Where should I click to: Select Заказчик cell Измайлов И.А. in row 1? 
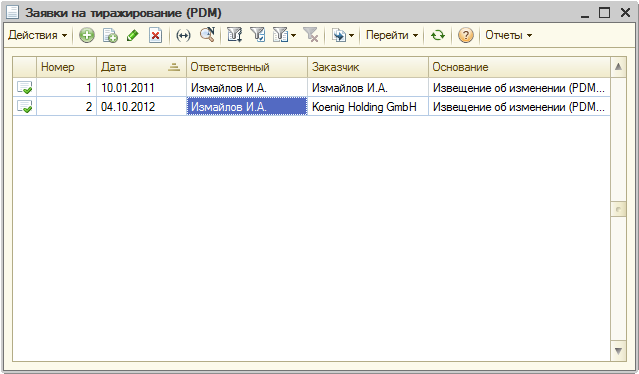(x=368, y=88)
